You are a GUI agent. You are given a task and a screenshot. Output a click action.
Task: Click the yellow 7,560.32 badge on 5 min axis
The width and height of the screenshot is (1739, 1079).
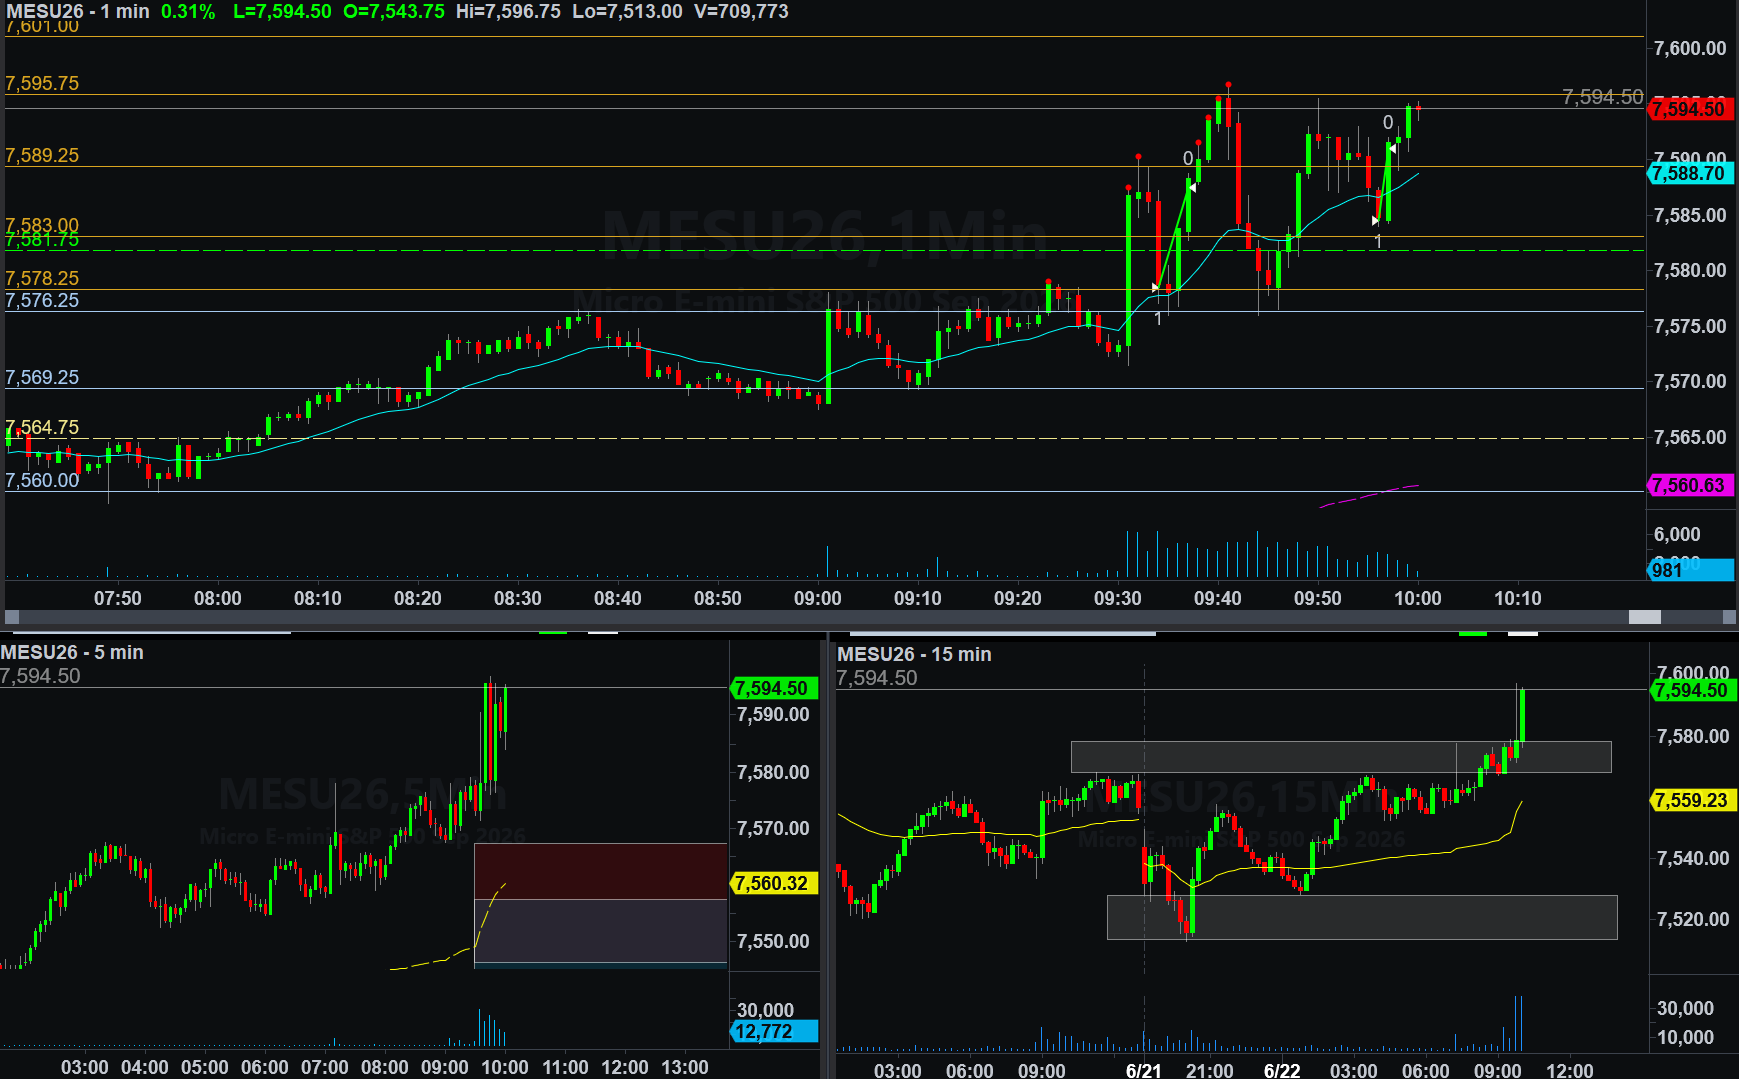(775, 883)
